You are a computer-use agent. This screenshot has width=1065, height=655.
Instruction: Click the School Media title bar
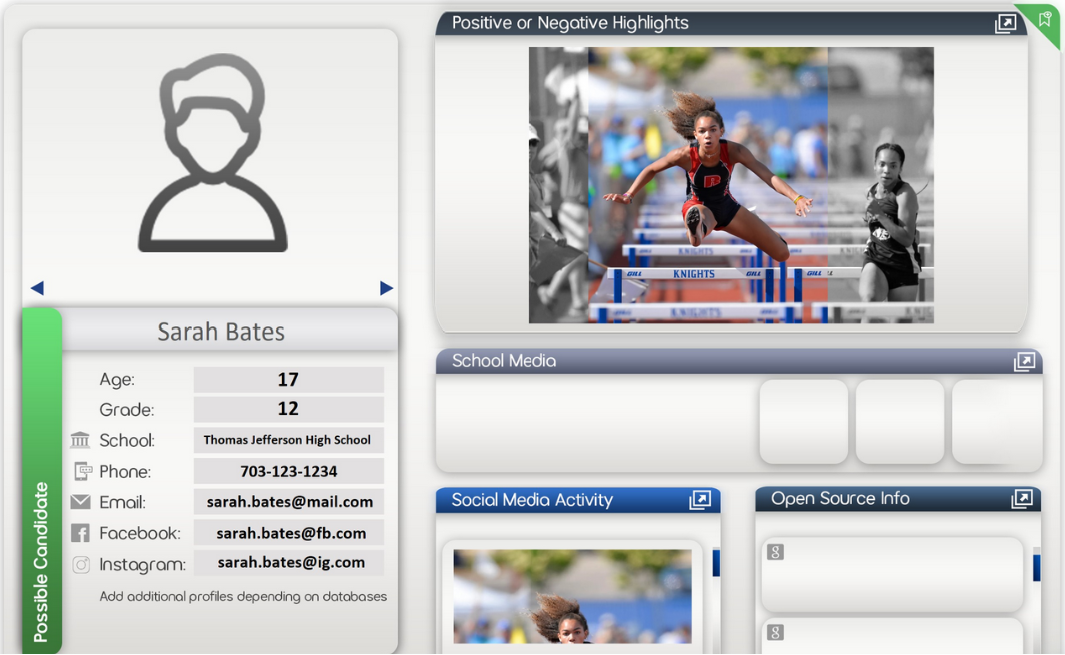tap(739, 361)
